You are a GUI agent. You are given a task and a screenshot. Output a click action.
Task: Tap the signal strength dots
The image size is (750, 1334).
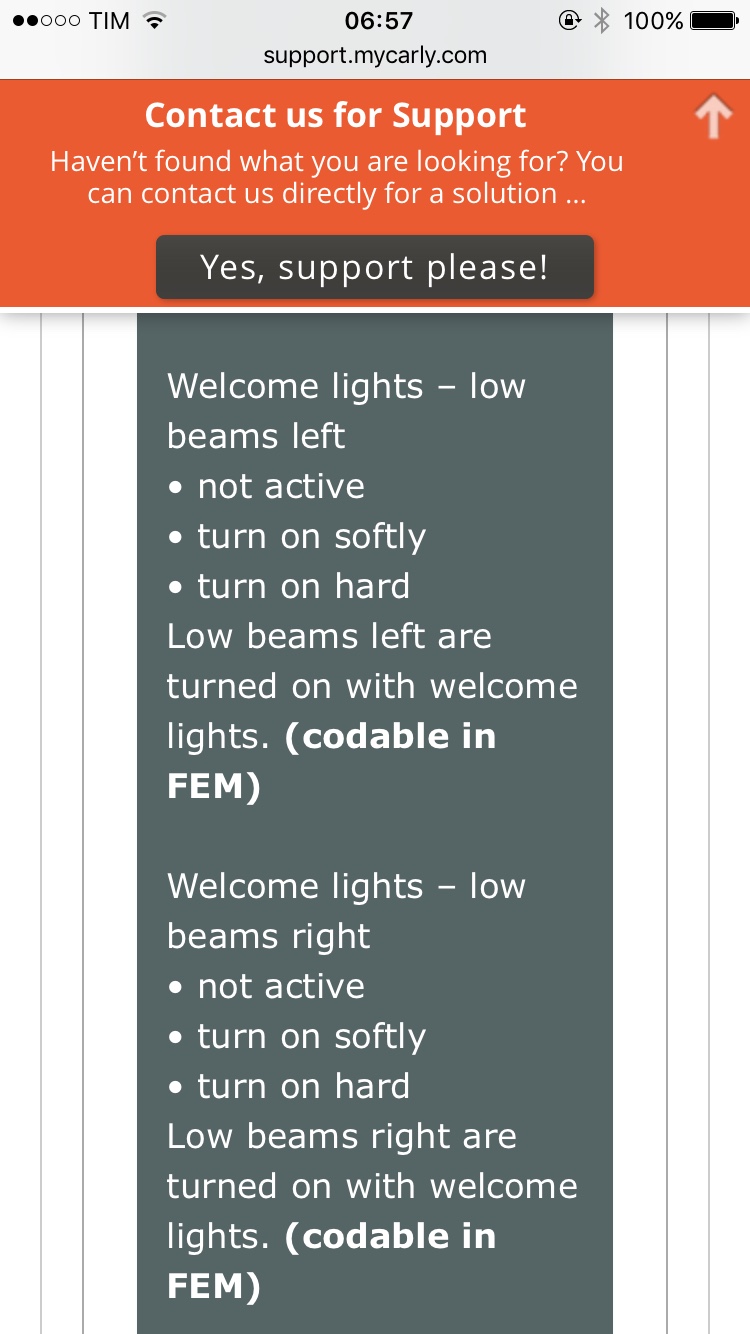[x=46, y=21]
